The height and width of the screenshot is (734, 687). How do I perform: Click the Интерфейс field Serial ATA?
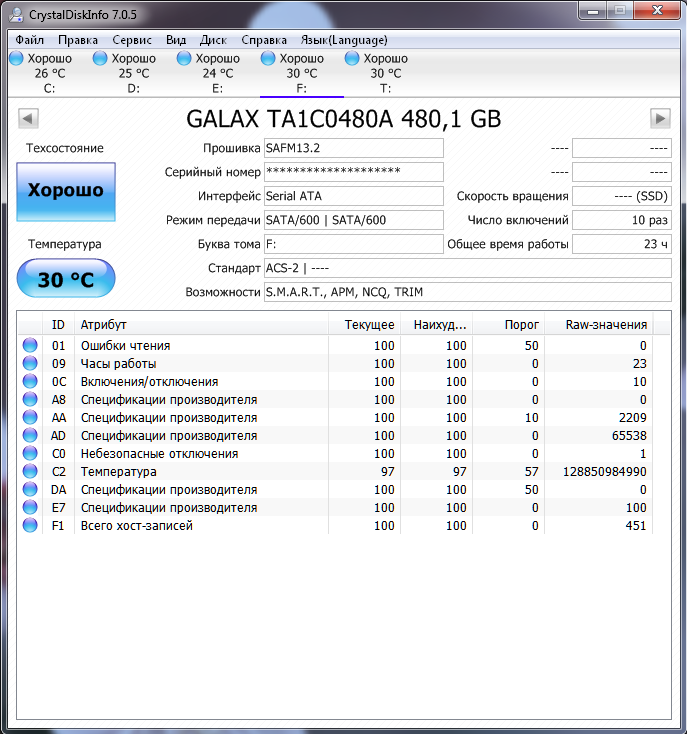[354, 196]
